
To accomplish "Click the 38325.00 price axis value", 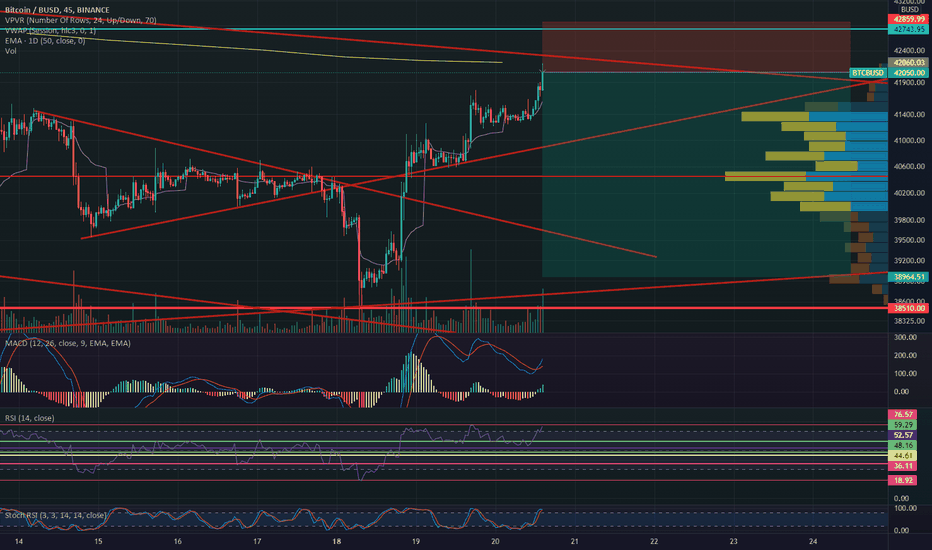I will coord(909,321).
